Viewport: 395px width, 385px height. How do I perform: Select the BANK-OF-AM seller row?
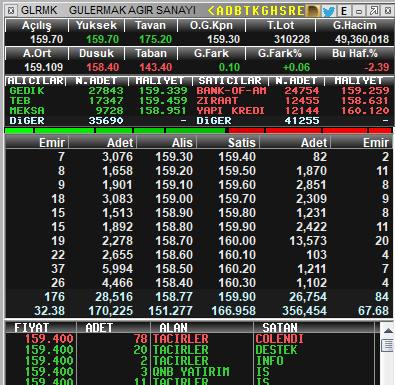click(x=293, y=91)
